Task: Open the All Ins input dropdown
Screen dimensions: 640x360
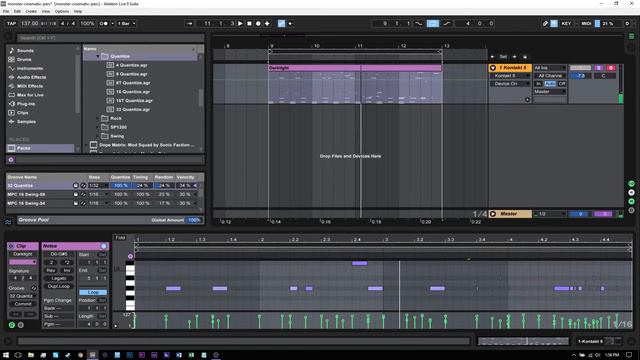Action: point(550,68)
